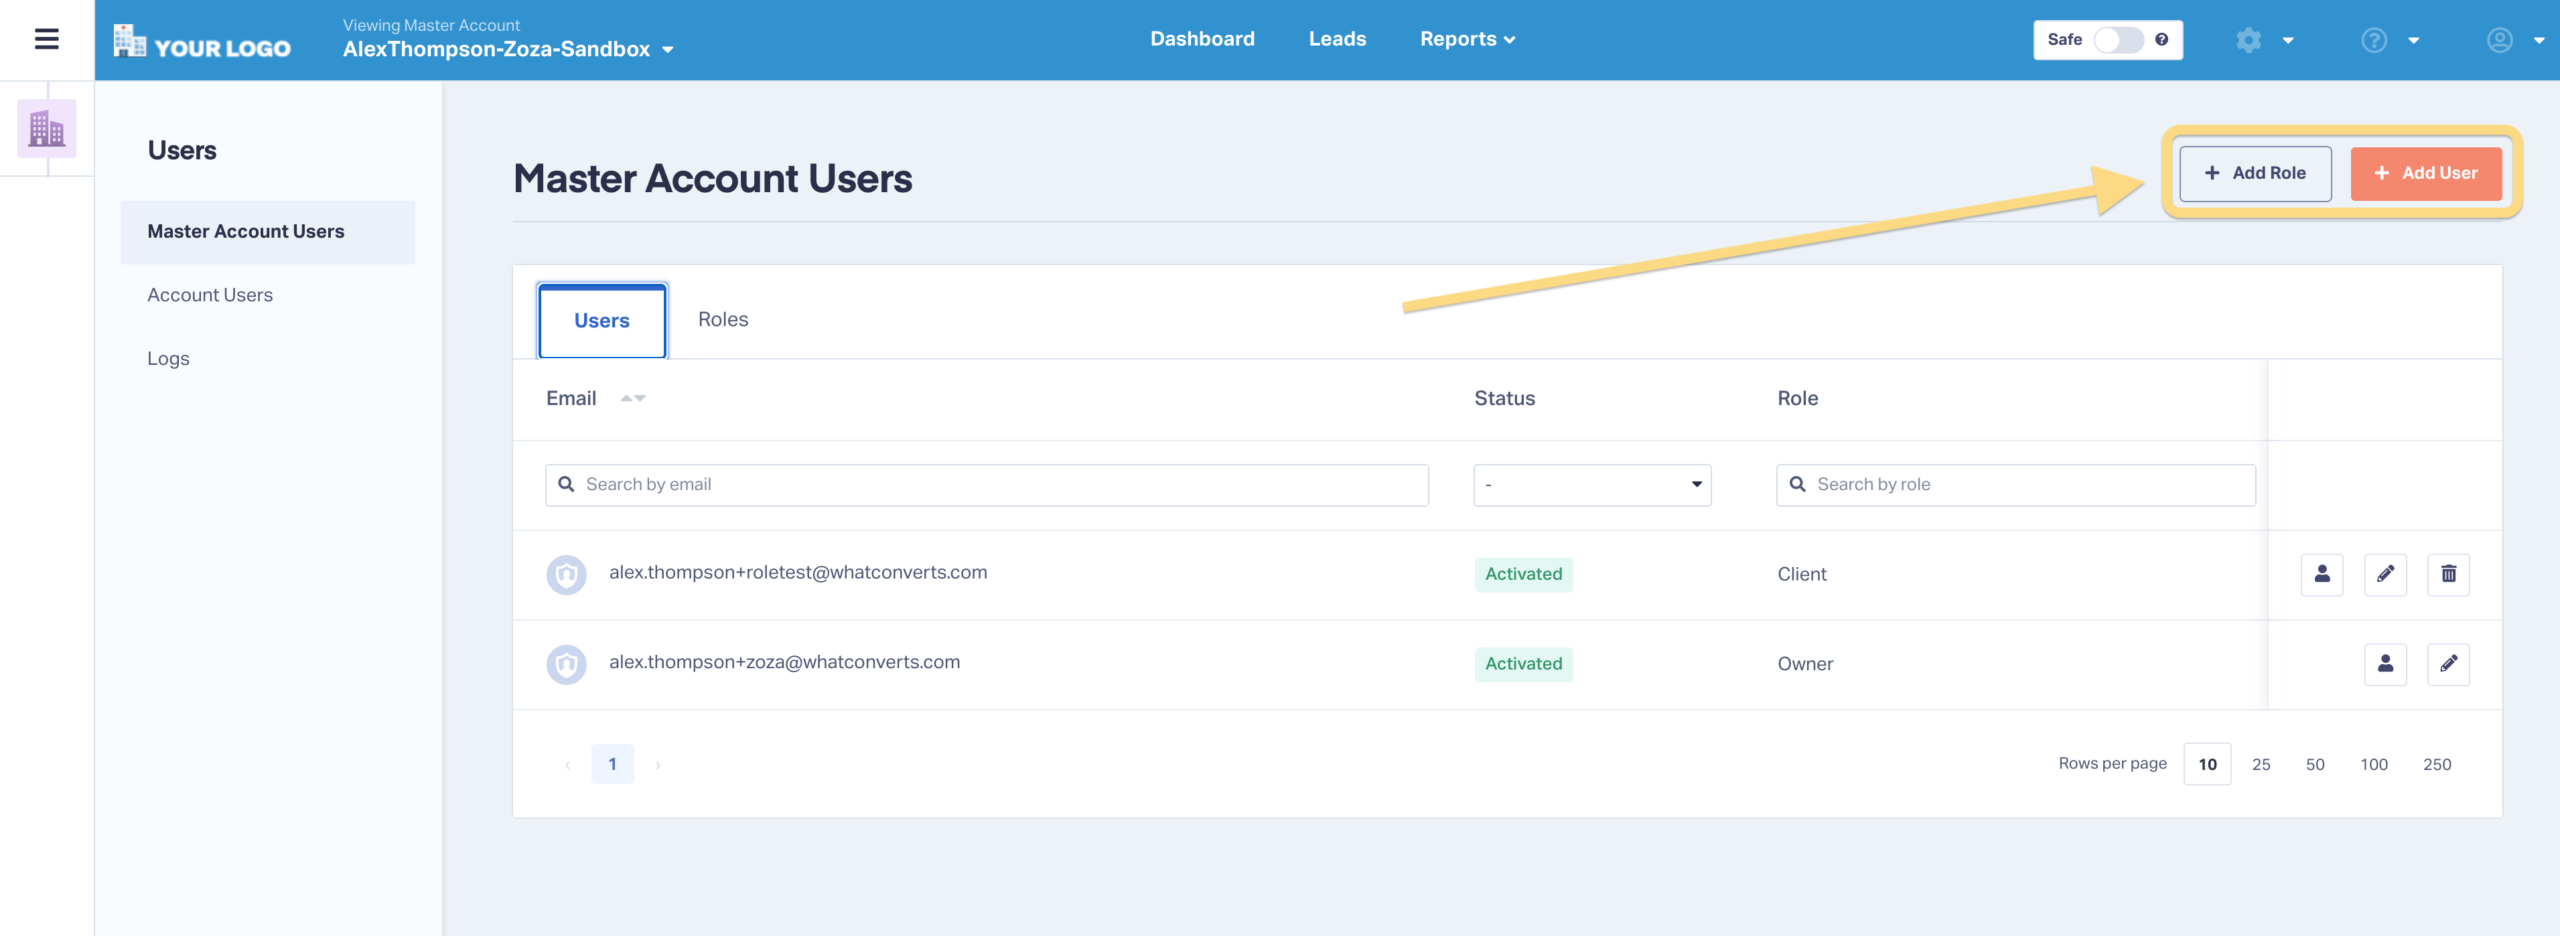Set rows per page to 50

point(2315,764)
